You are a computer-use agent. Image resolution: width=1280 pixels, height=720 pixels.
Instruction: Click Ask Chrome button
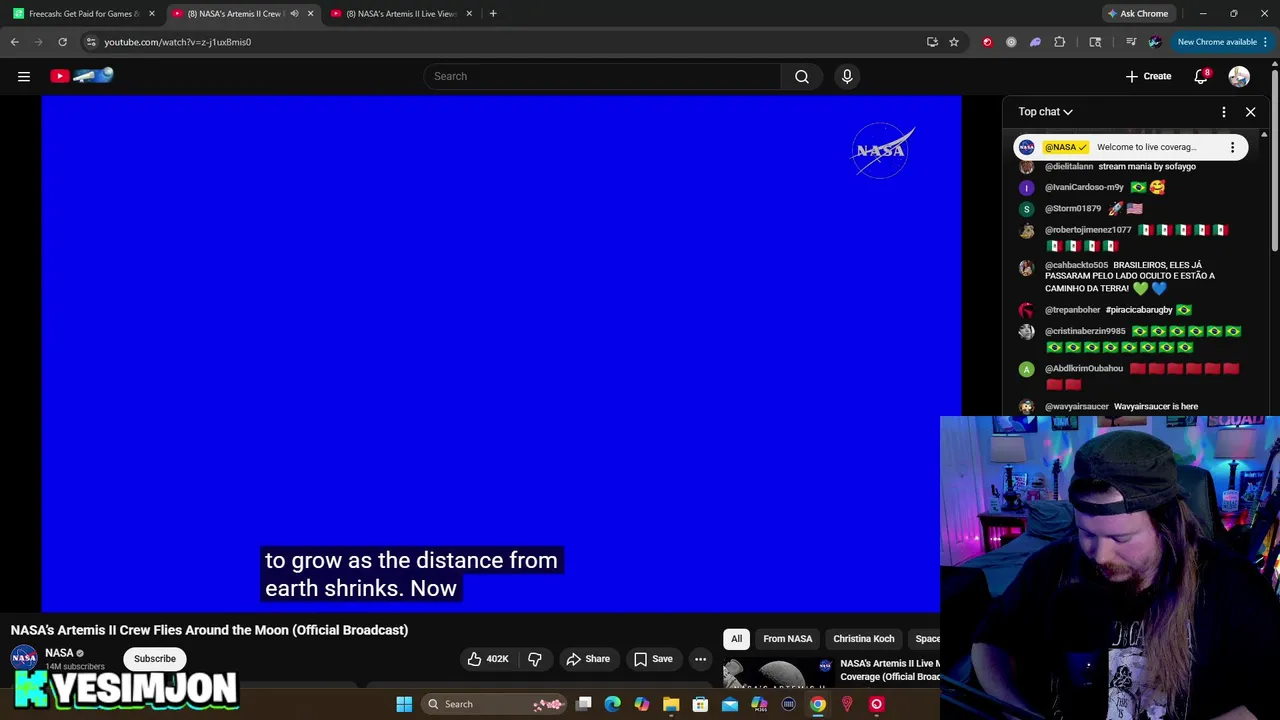point(1137,14)
